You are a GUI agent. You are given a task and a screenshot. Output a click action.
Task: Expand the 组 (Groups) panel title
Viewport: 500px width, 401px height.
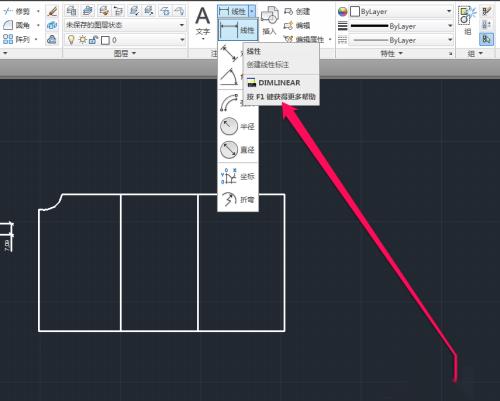click(475, 53)
